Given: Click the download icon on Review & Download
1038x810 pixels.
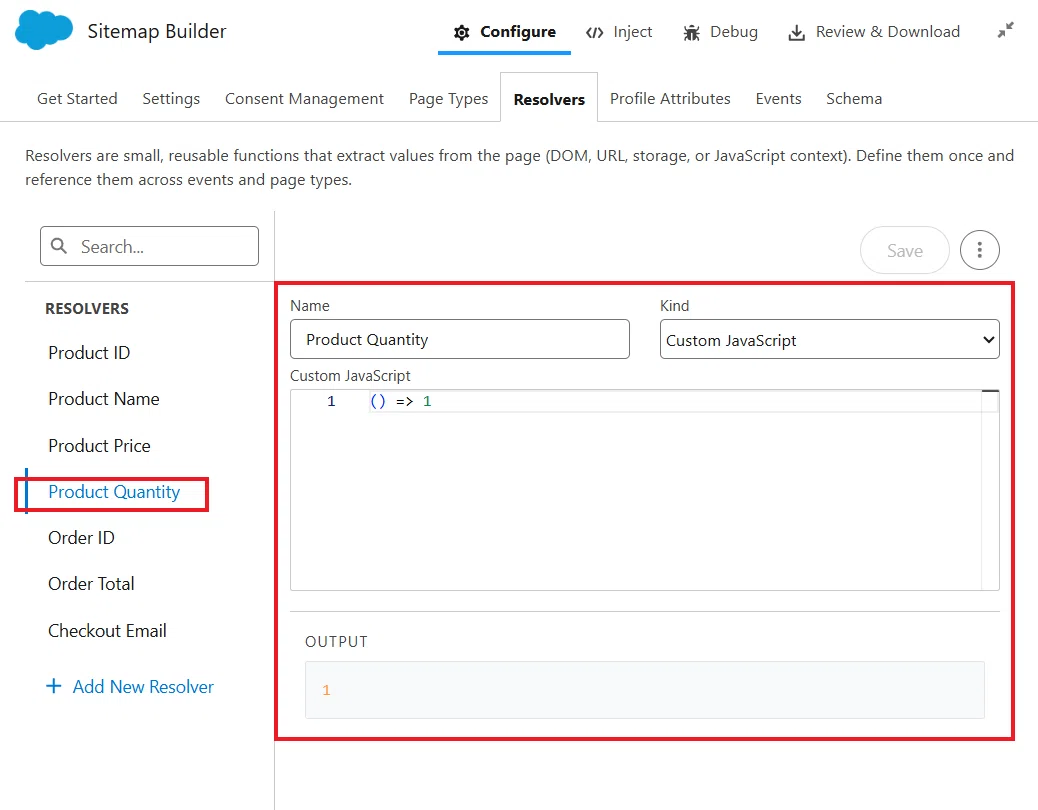Looking at the screenshot, I should tap(797, 32).
